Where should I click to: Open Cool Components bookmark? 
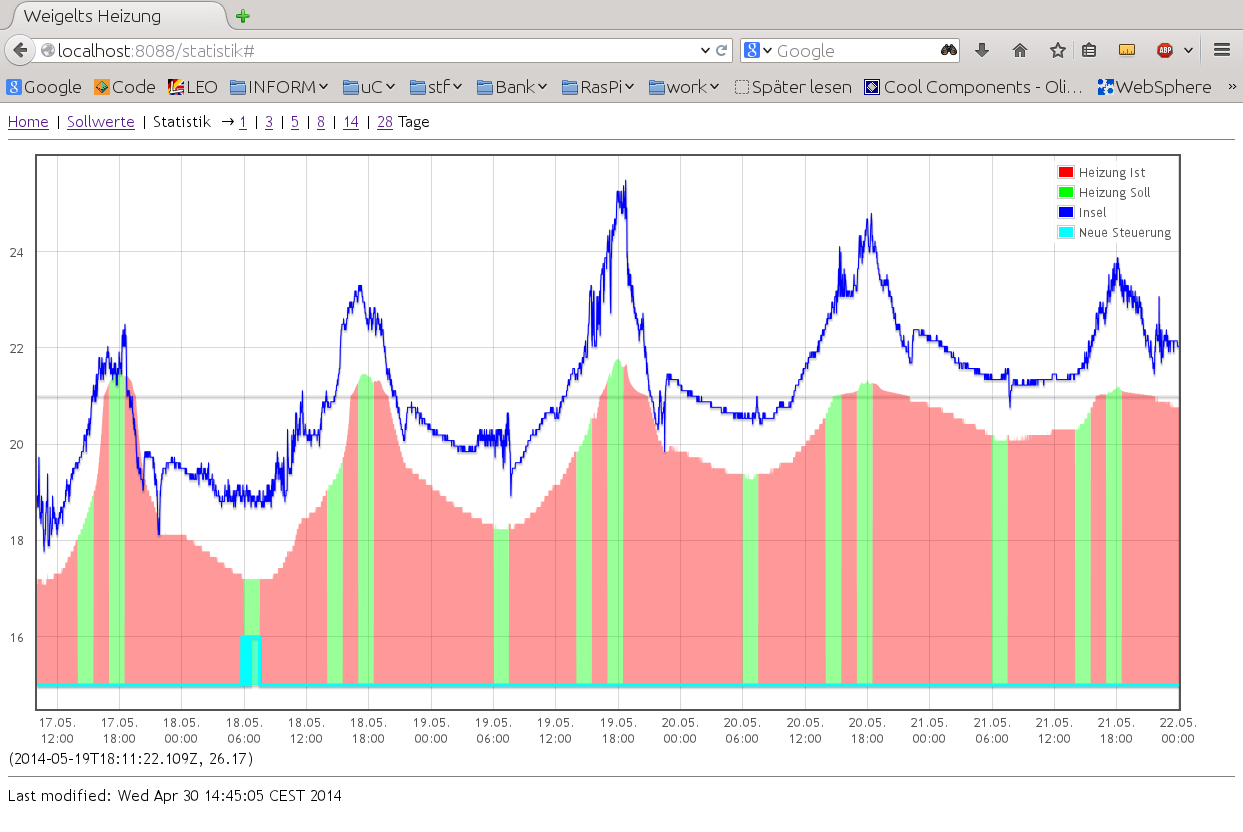pyautogui.click(x=973, y=87)
